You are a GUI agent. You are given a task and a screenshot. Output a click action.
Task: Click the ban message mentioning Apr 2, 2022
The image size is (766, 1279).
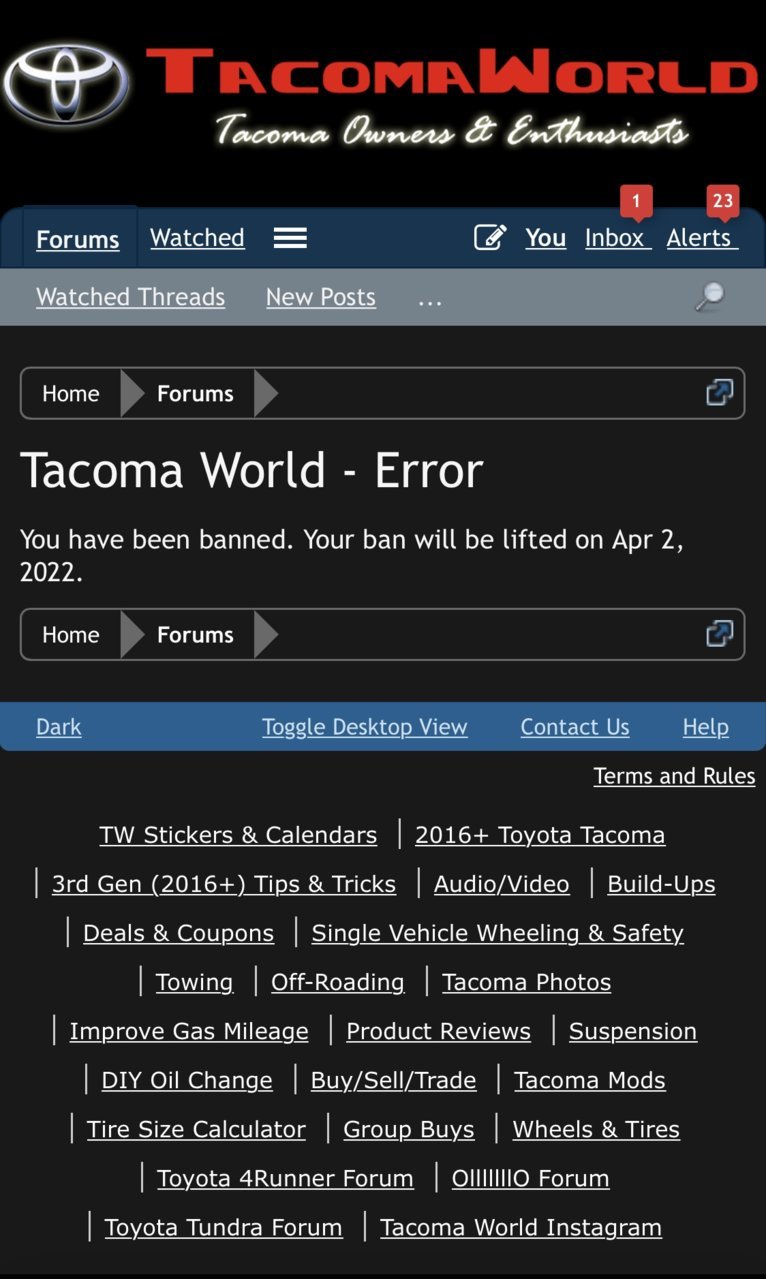point(351,555)
